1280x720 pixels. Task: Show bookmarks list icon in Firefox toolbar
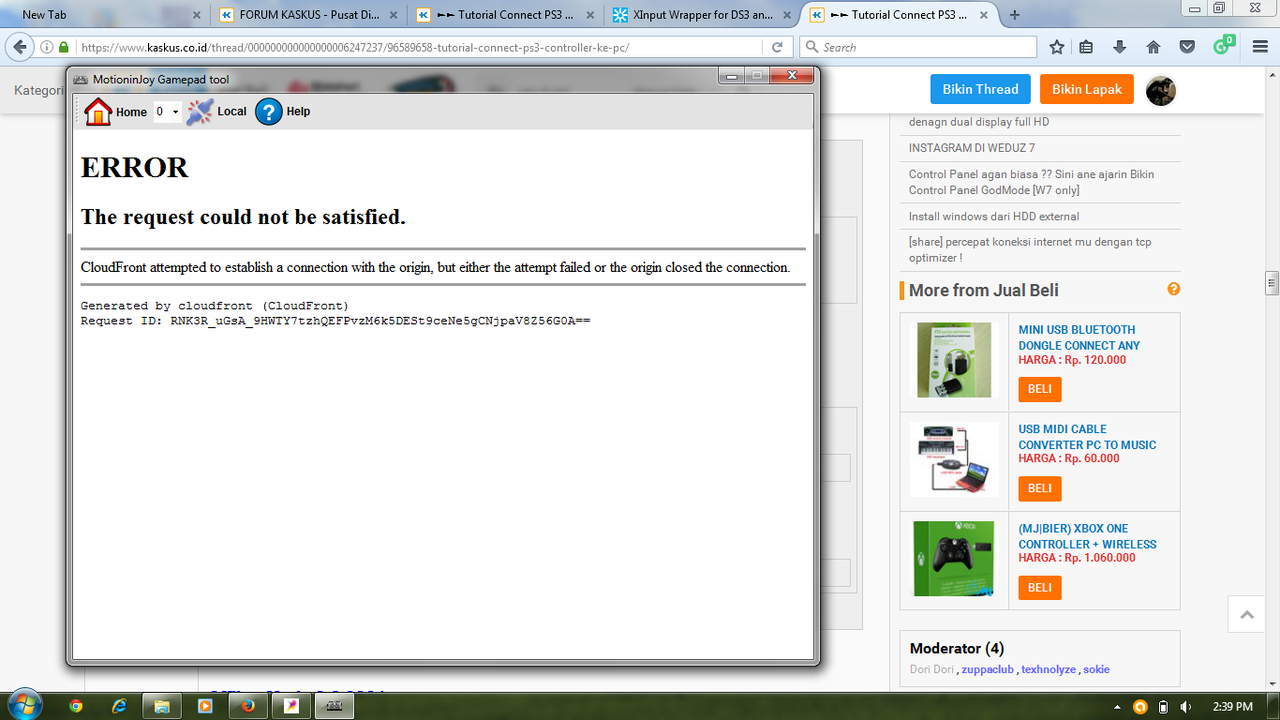coord(1086,47)
